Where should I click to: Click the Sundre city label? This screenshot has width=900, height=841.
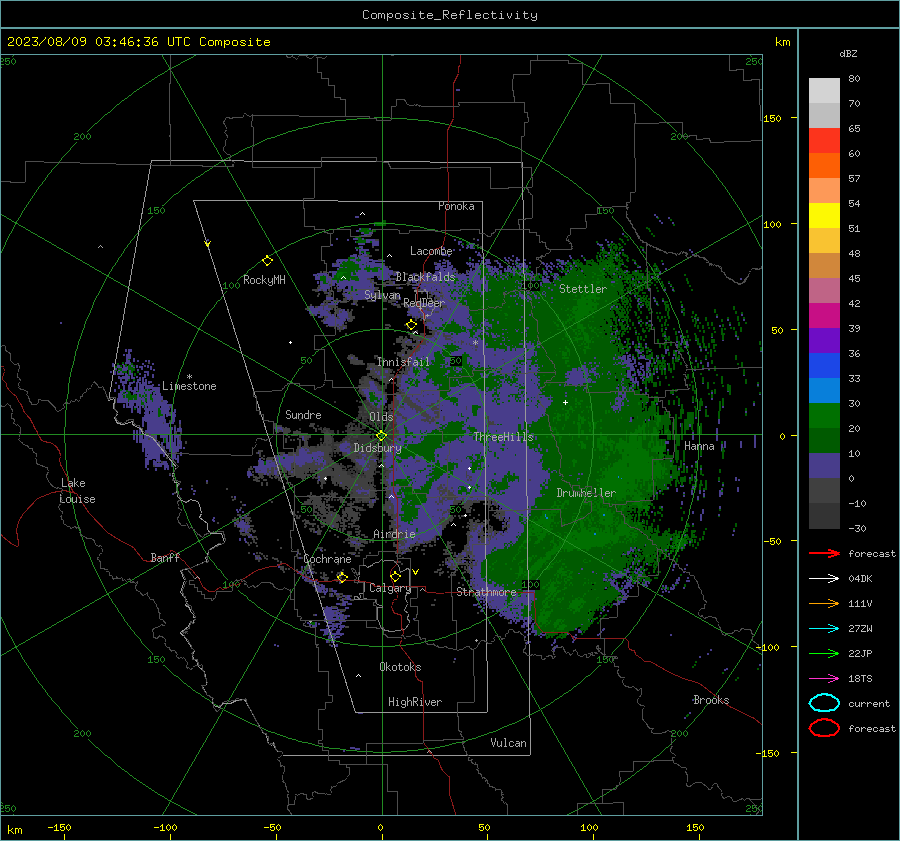(303, 415)
